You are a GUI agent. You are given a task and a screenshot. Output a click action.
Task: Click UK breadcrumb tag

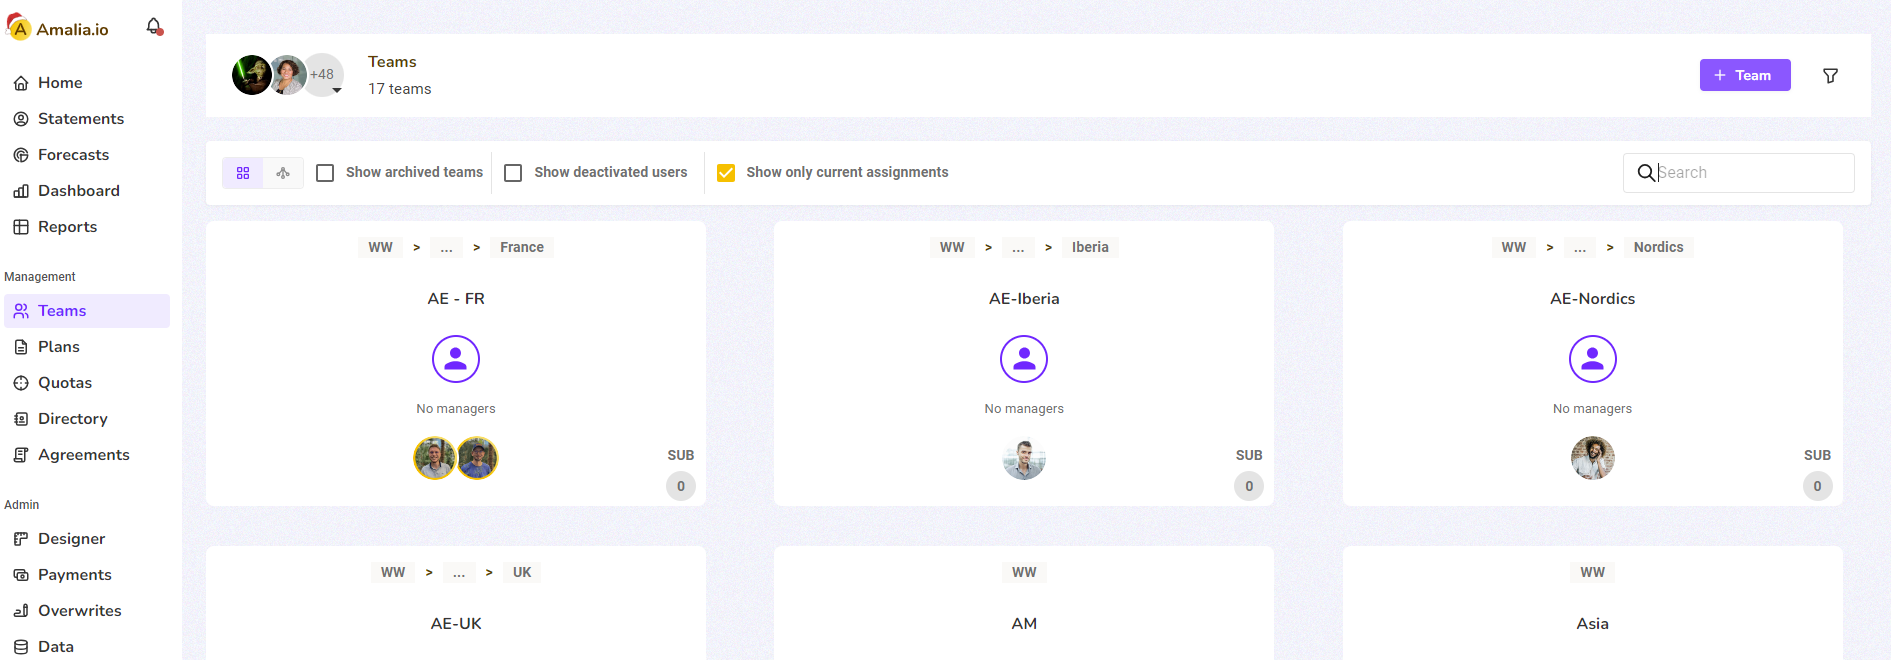click(x=522, y=572)
